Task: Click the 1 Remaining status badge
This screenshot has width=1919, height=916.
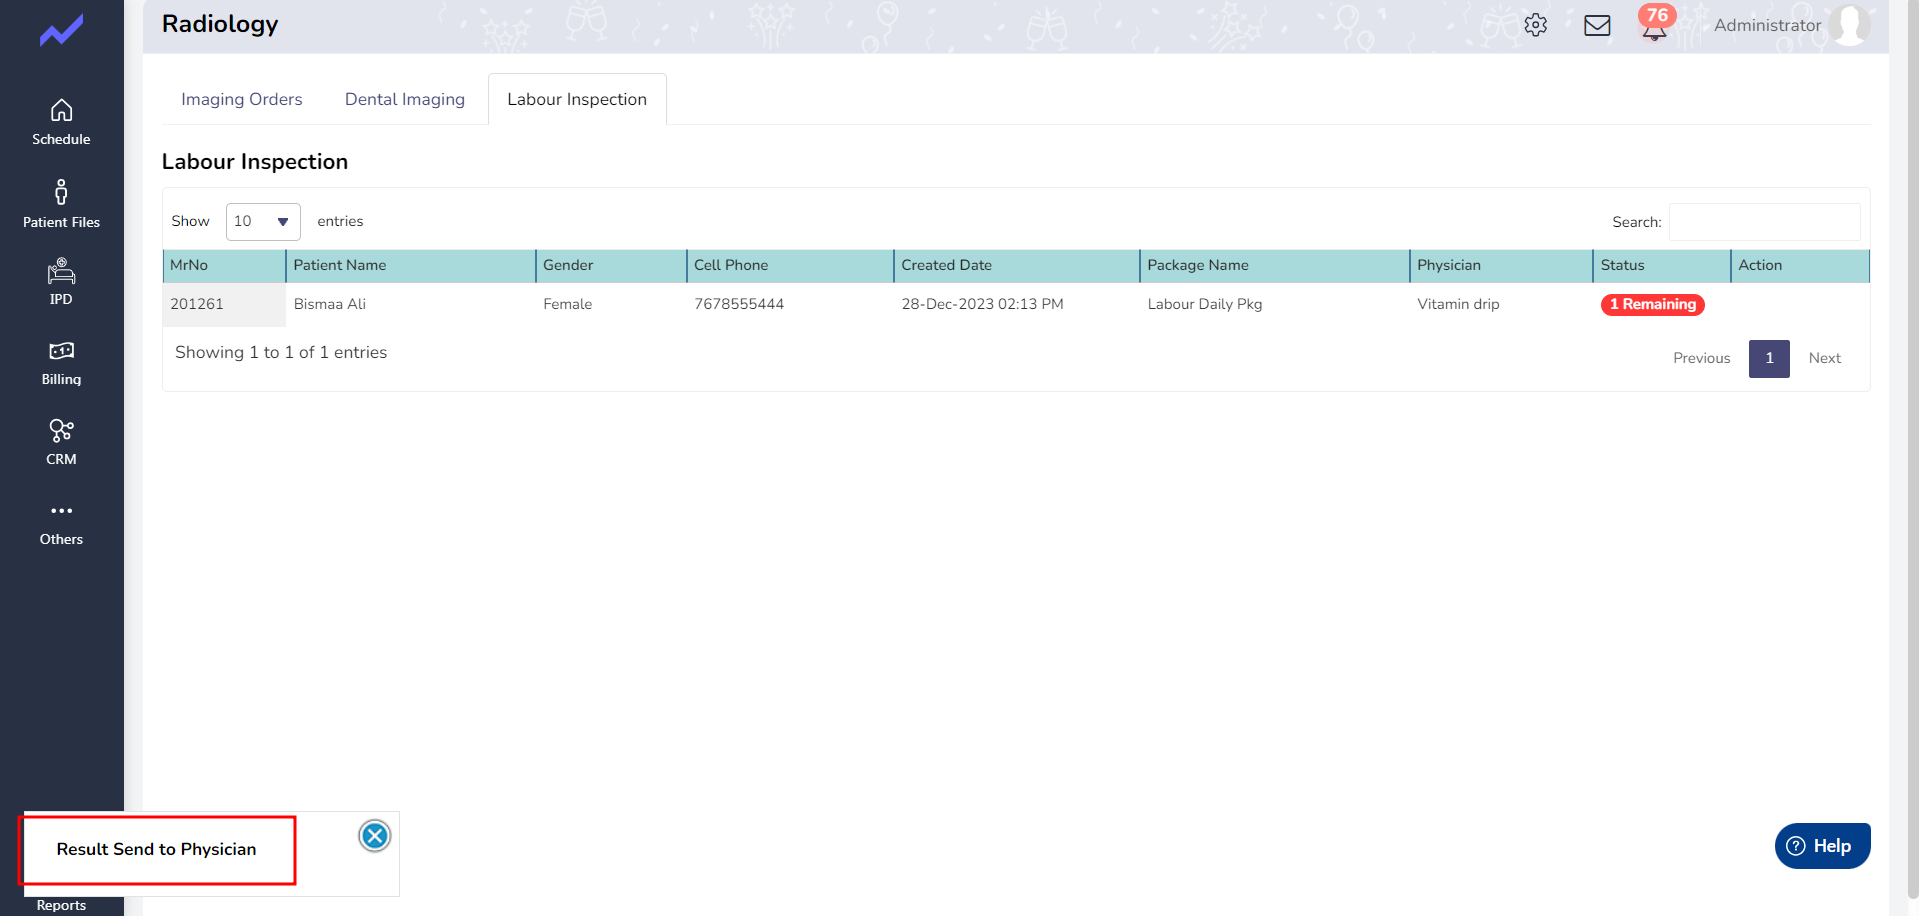Action: coord(1652,305)
